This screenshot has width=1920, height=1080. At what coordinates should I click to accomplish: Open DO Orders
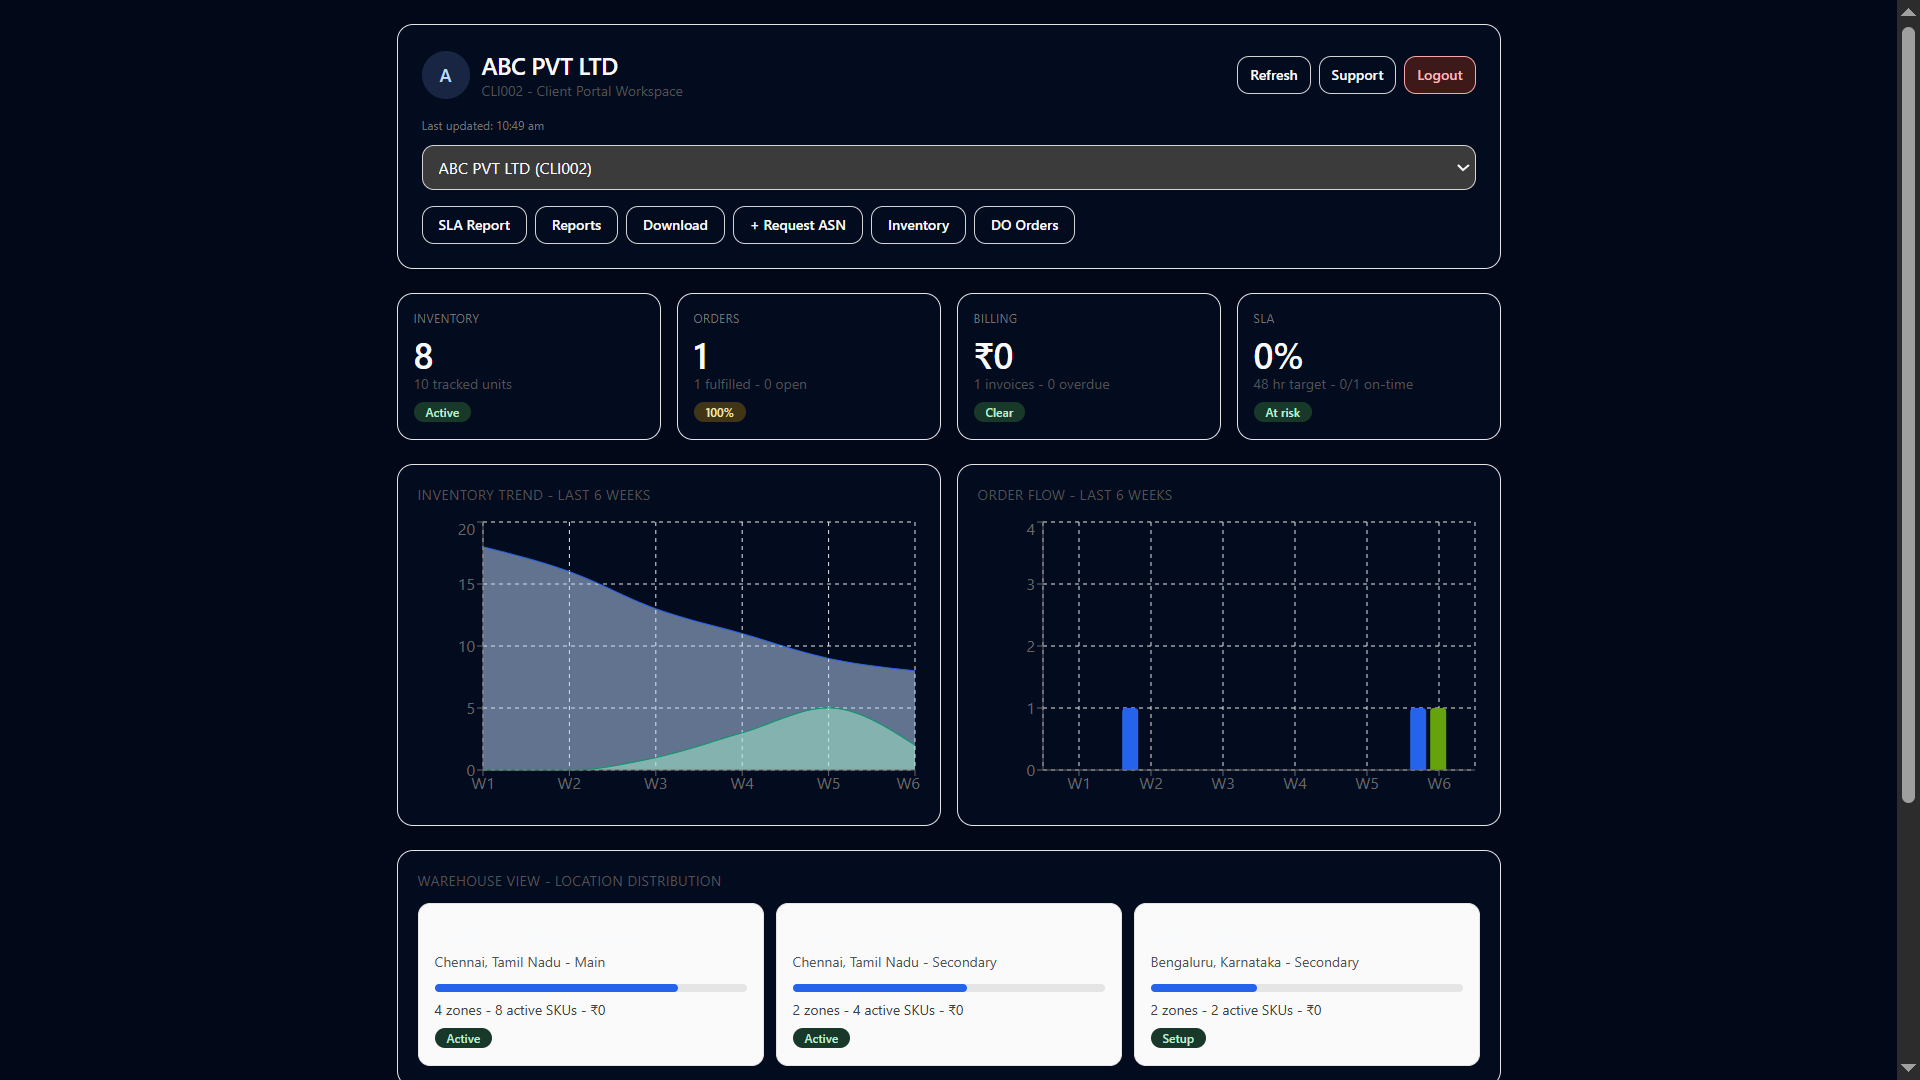pos(1024,225)
